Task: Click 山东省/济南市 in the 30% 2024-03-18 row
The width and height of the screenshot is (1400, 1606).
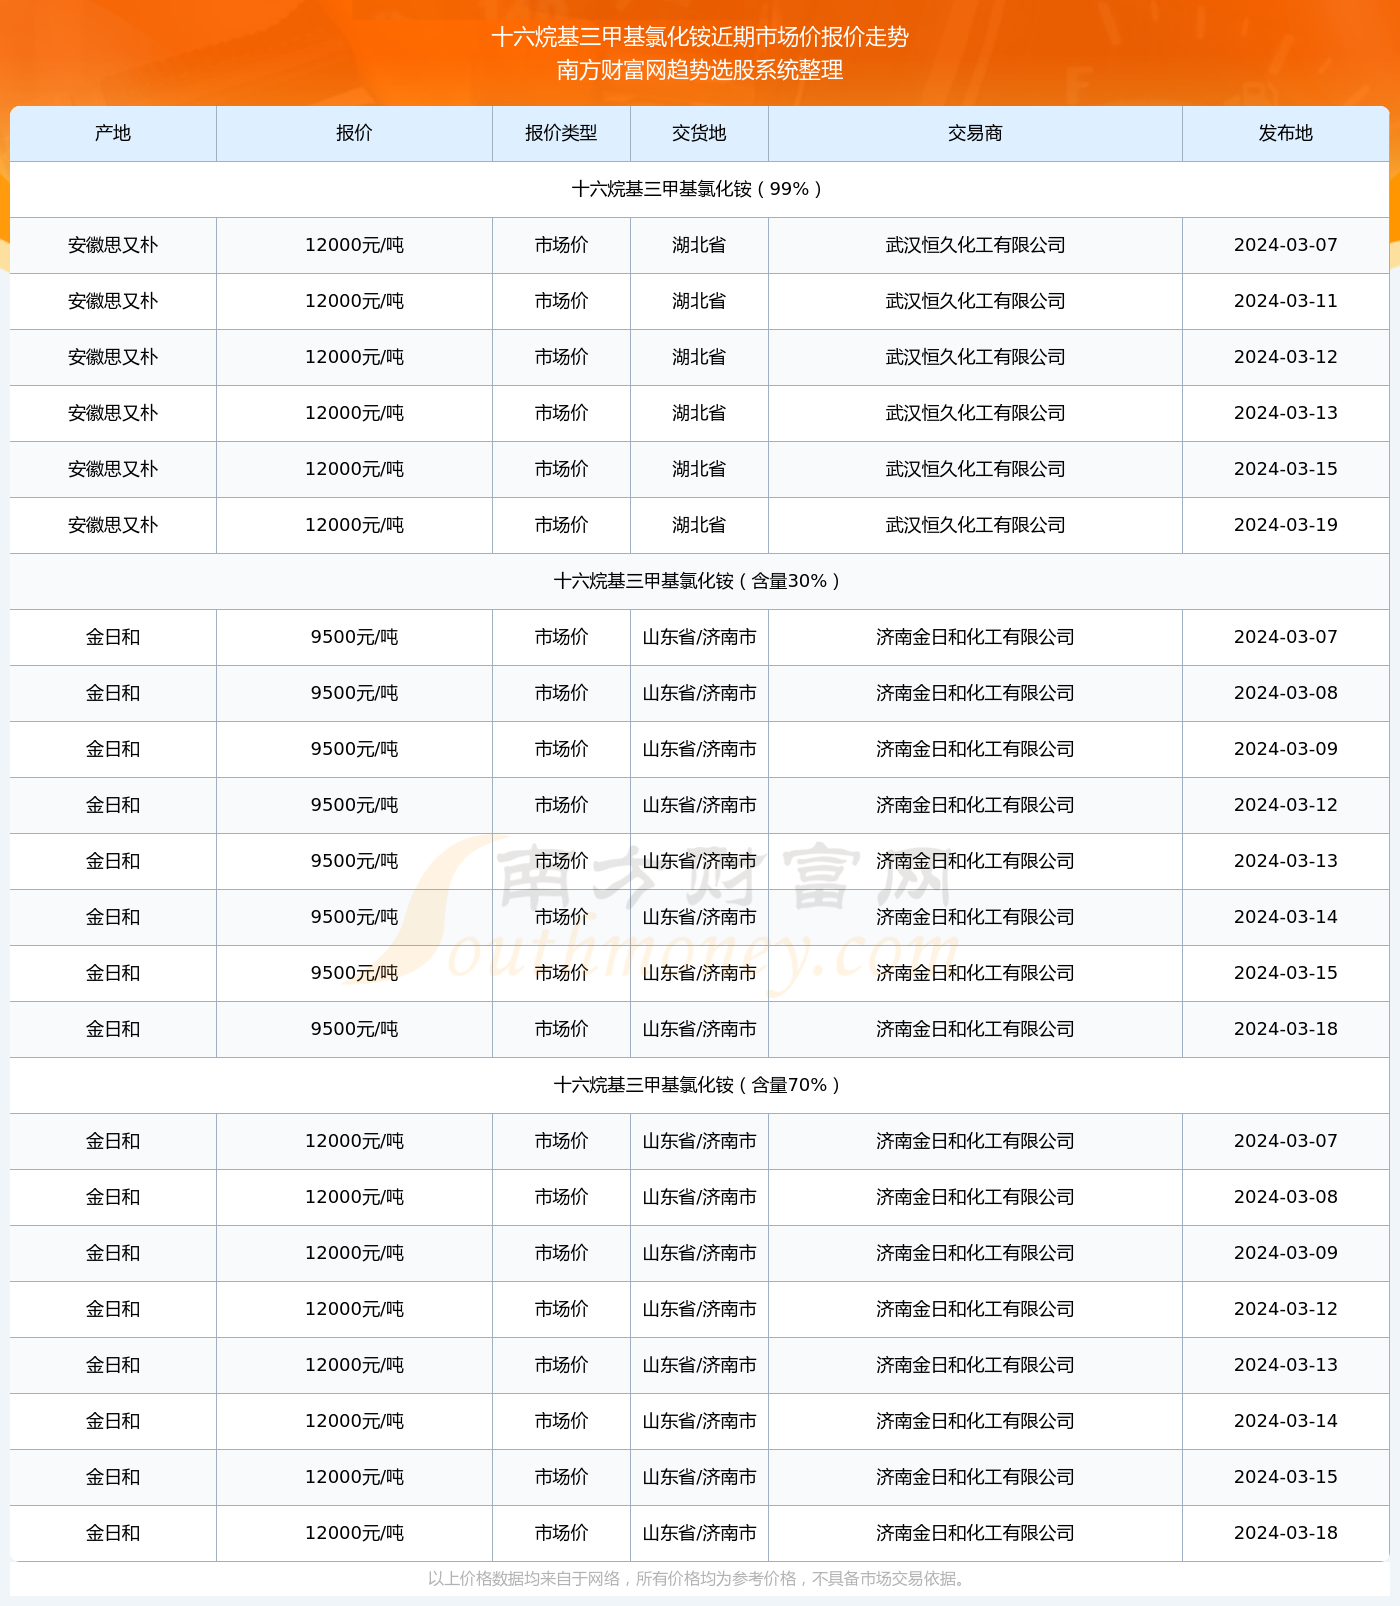Action: pos(699,1029)
